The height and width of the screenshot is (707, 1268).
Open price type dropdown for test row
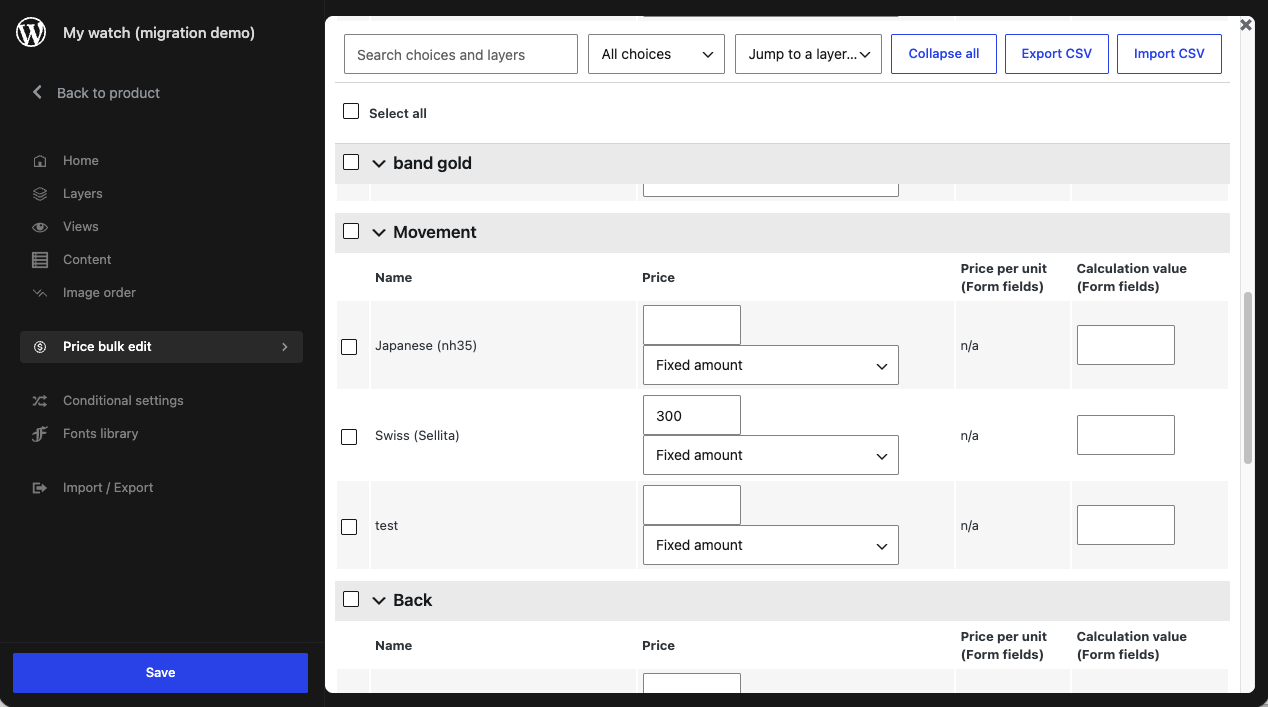[x=771, y=545]
